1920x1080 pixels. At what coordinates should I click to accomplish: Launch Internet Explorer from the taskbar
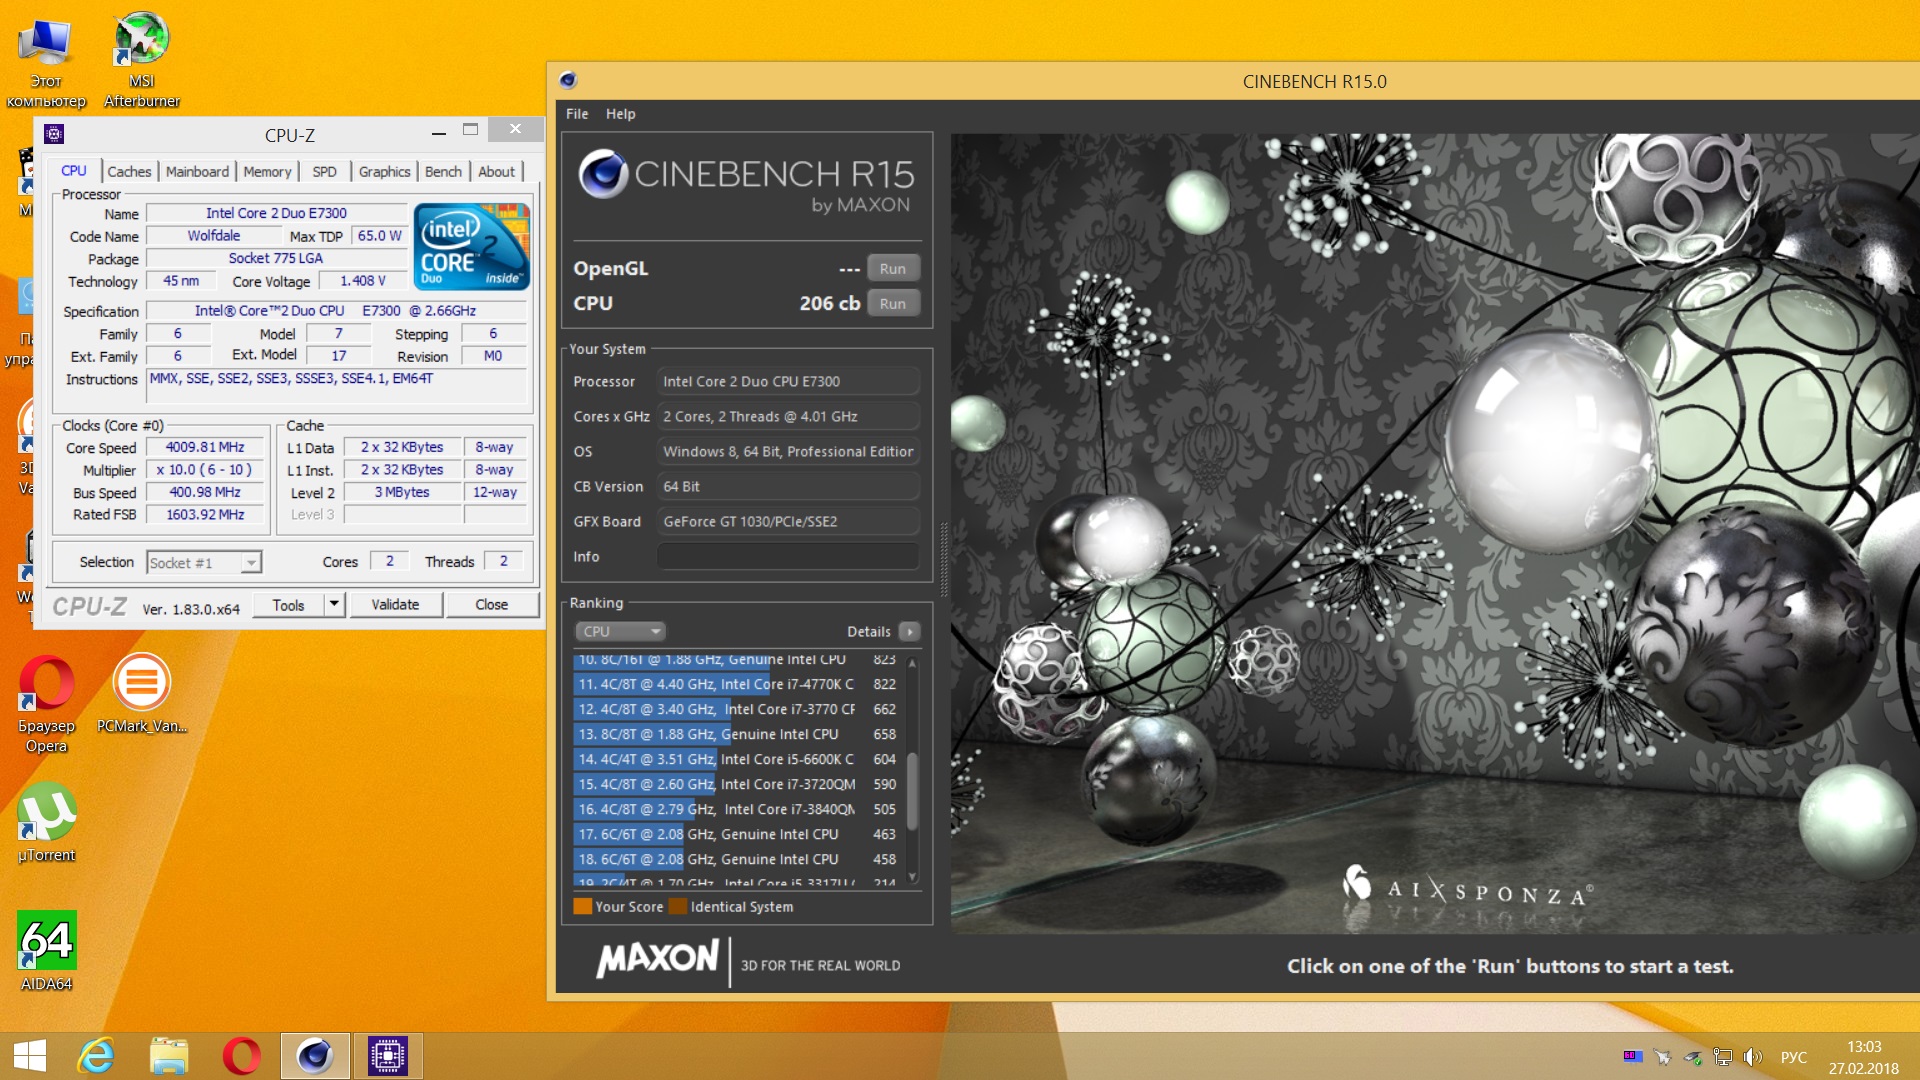click(96, 1056)
